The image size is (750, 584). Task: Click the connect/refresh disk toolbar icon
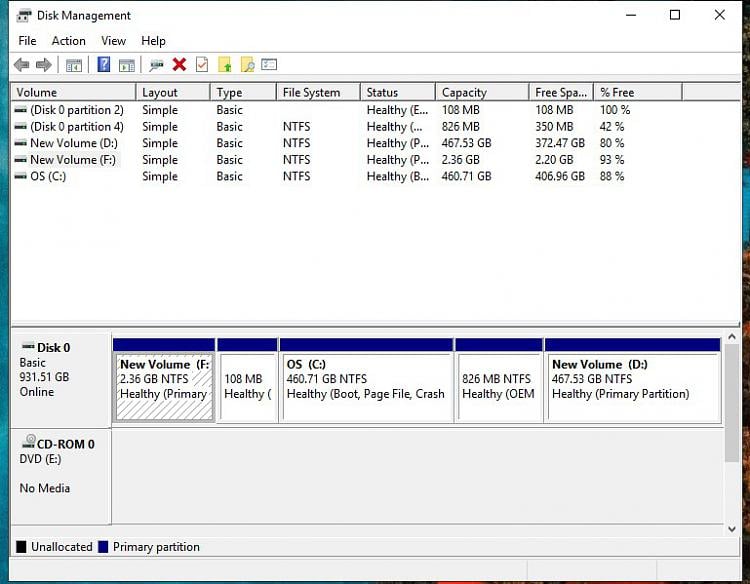(x=156, y=65)
